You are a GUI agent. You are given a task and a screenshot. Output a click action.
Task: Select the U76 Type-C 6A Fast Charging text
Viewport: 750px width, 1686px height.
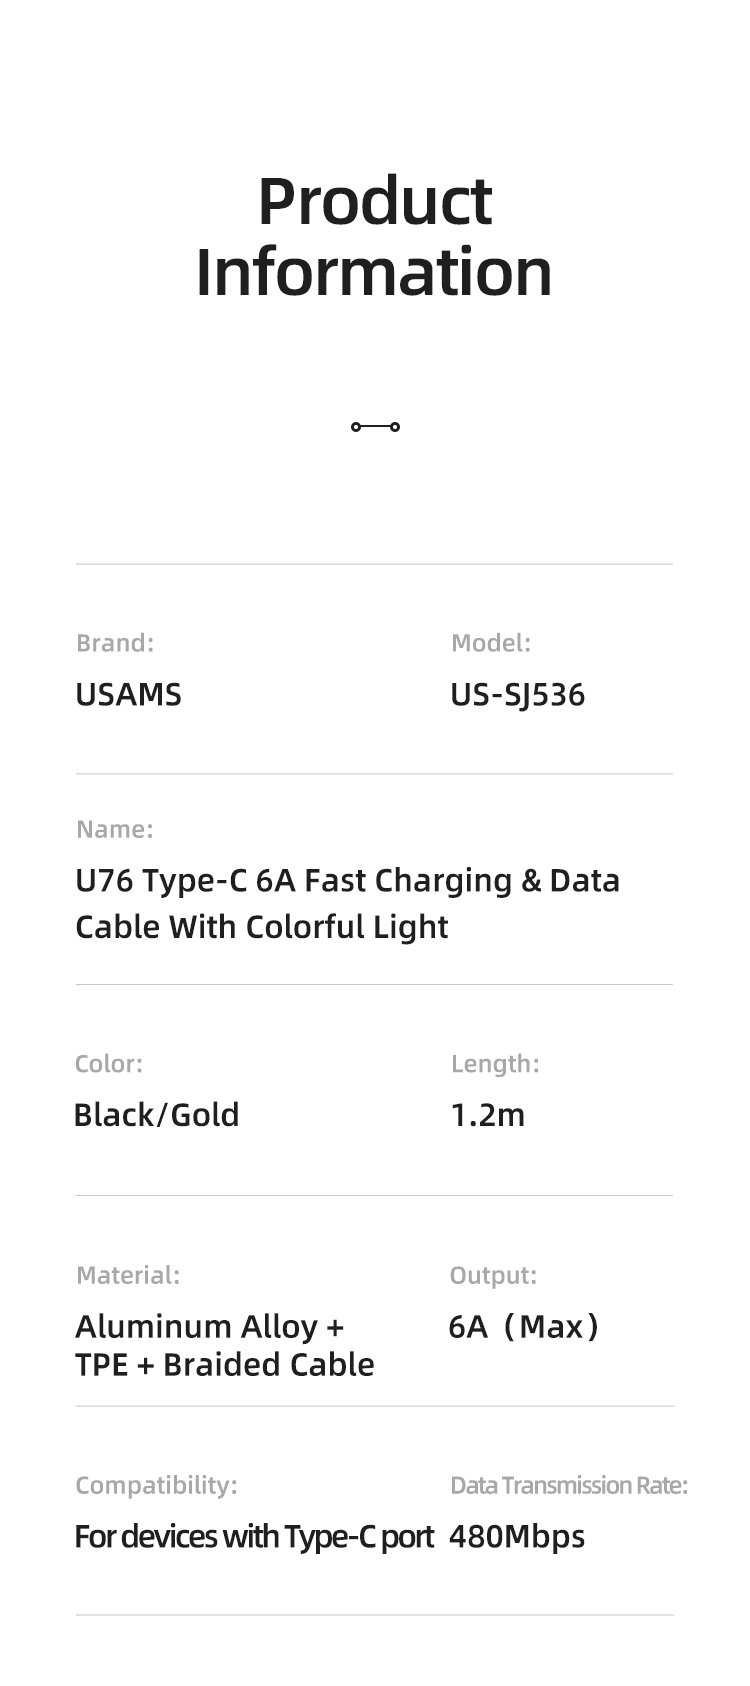coord(293,881)
